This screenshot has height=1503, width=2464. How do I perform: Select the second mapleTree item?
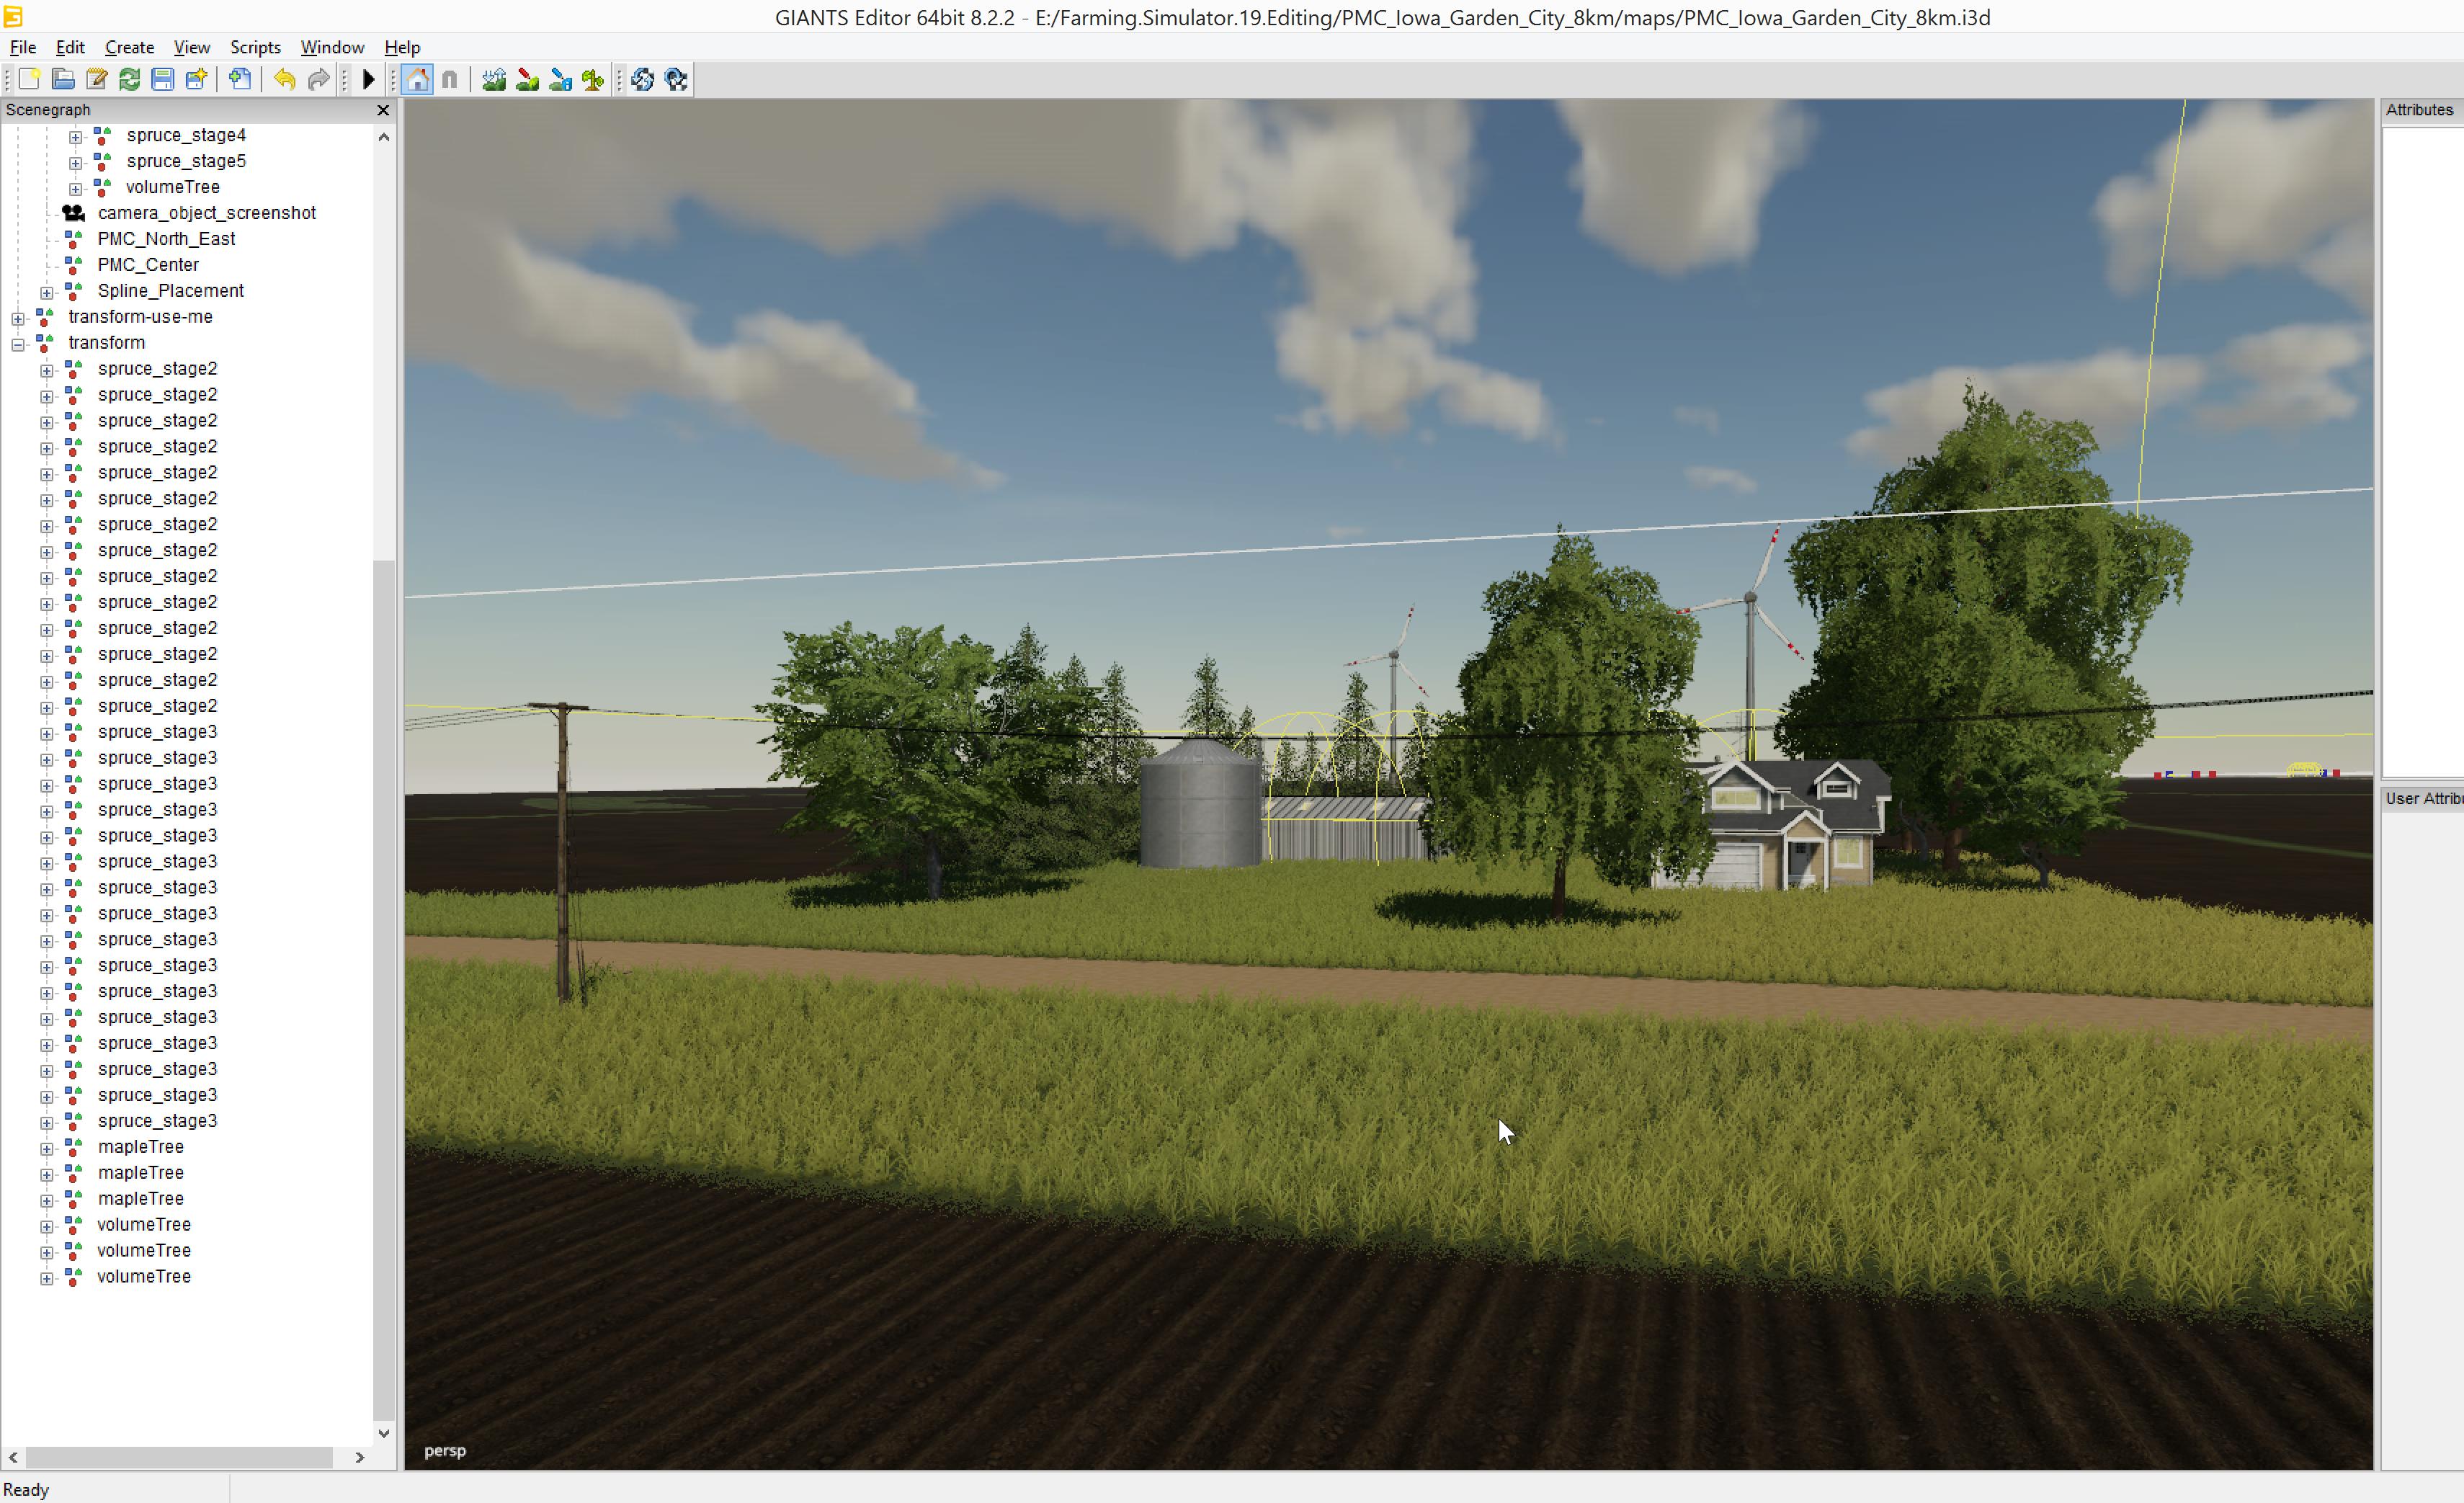(x=141, y=1173)
